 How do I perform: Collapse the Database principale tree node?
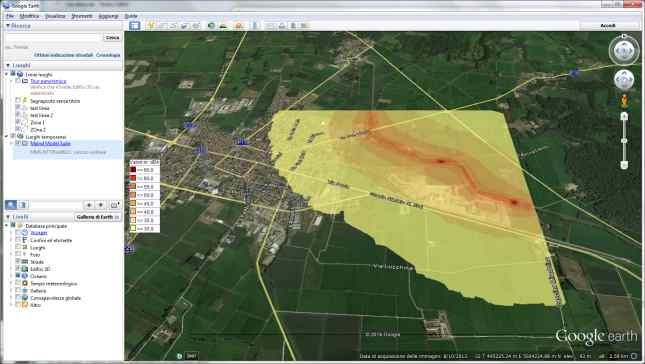7,226
